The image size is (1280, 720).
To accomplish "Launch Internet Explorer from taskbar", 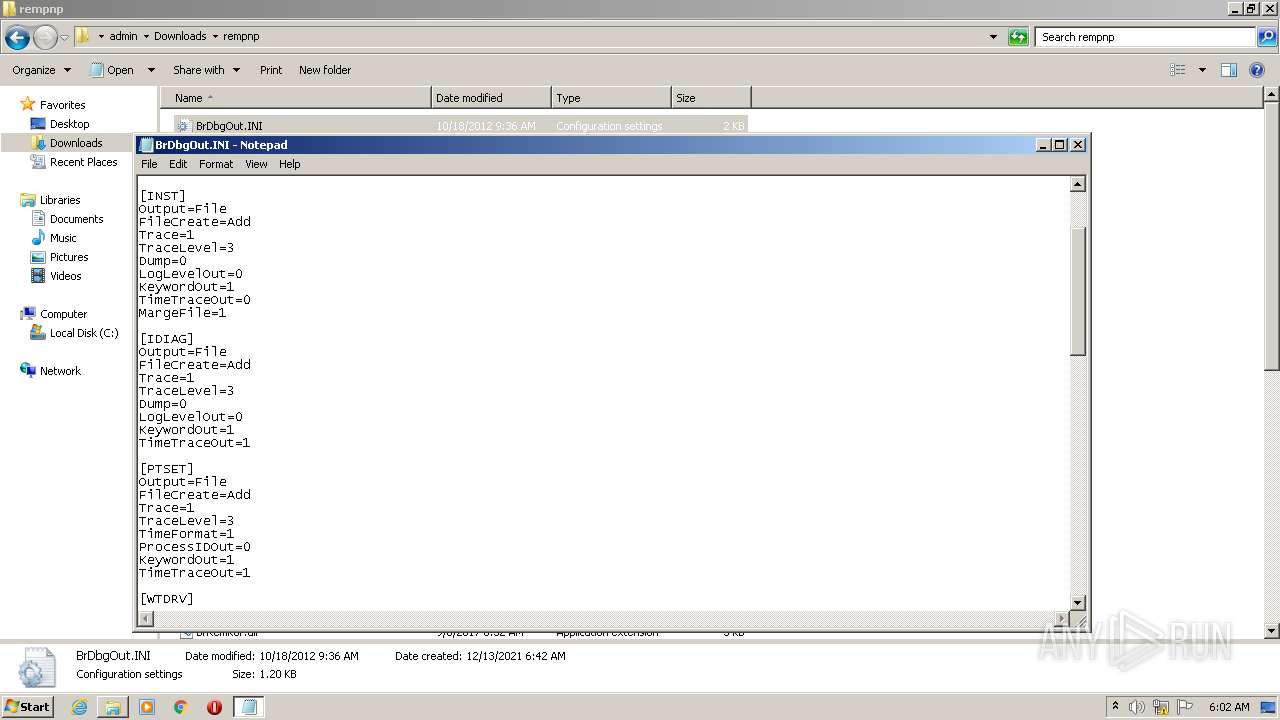I will 79,707.
